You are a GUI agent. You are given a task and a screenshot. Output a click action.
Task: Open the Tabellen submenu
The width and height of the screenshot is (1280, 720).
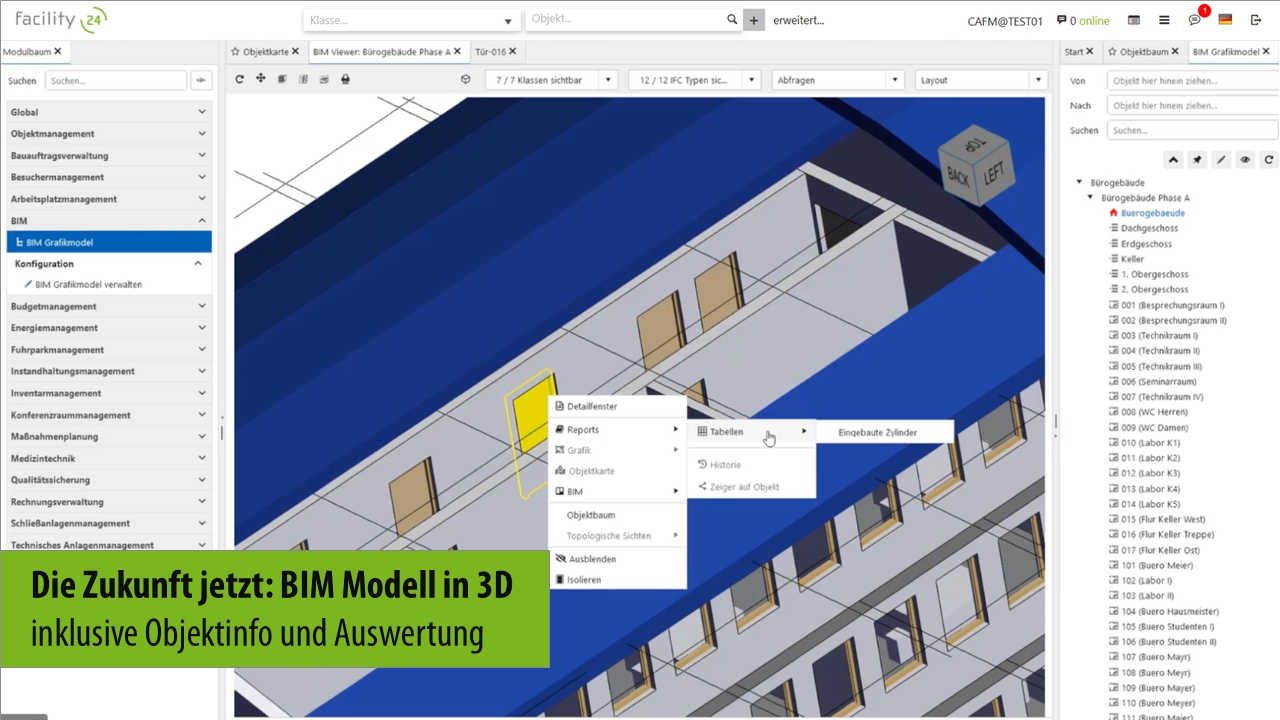point(751,432)
